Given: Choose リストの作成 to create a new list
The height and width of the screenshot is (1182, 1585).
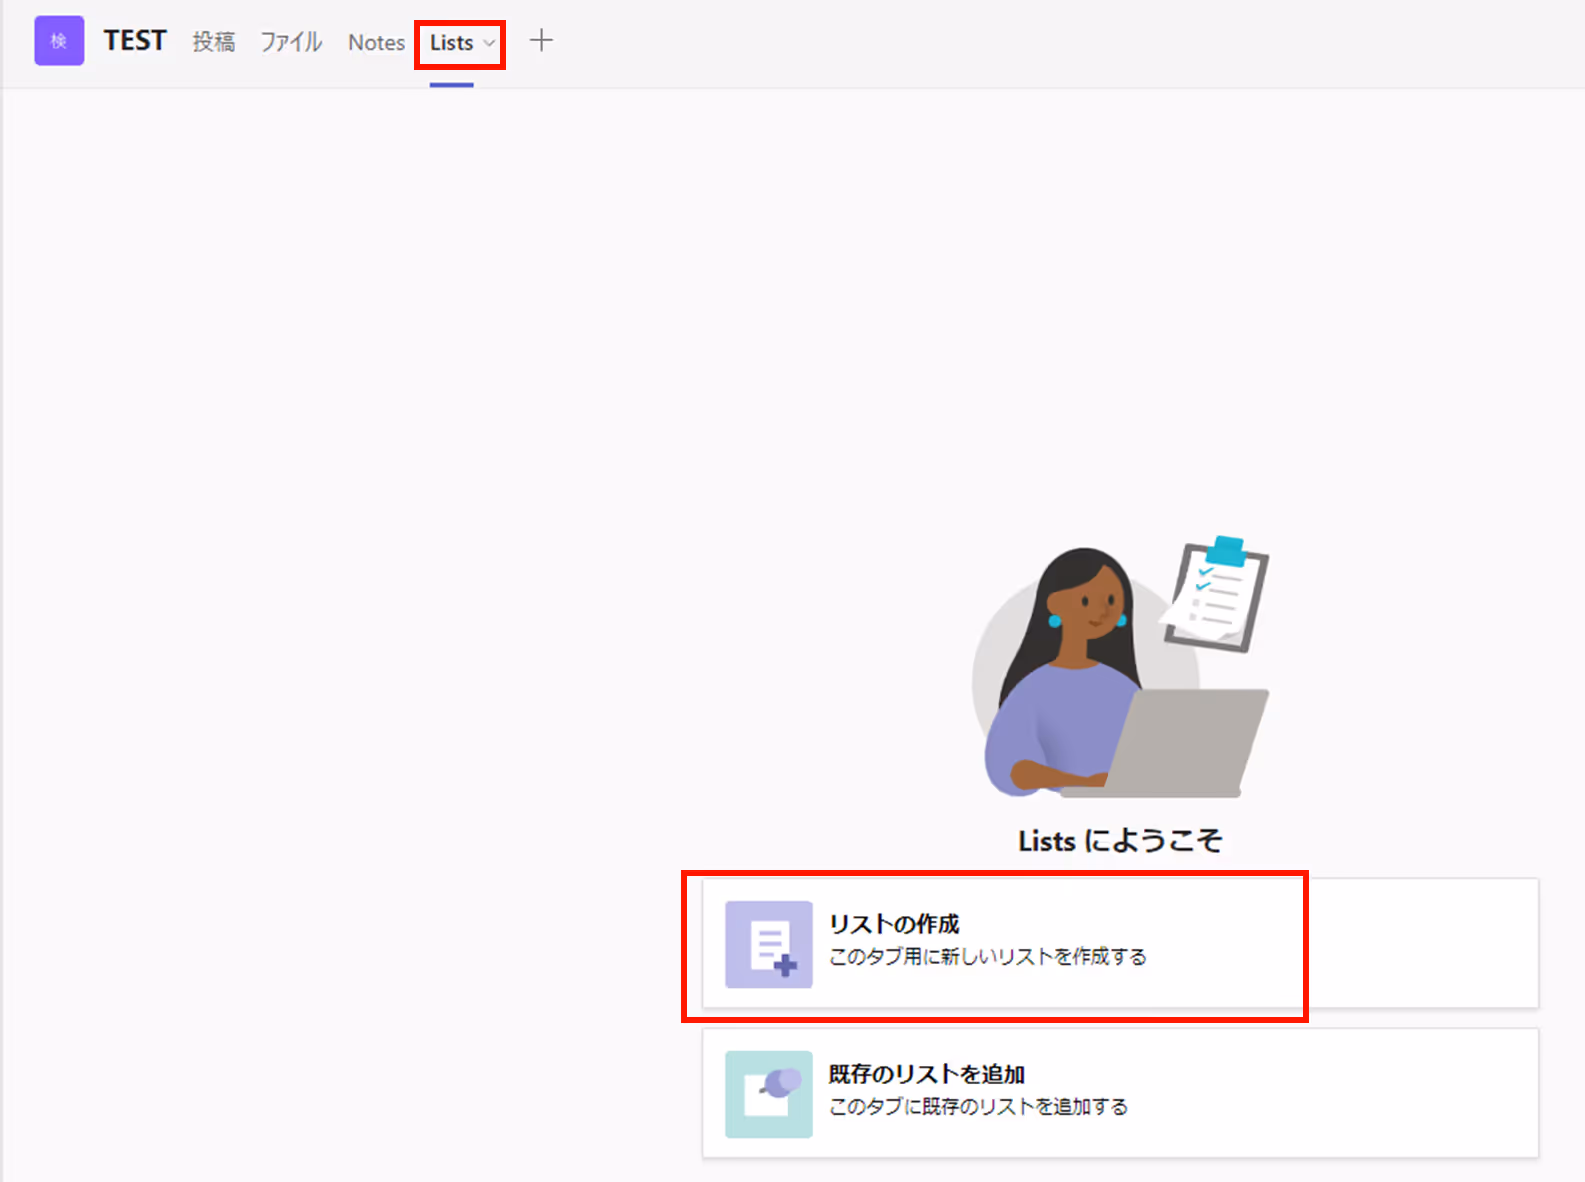Looking at the screenshot, I should pos(1120,943).
